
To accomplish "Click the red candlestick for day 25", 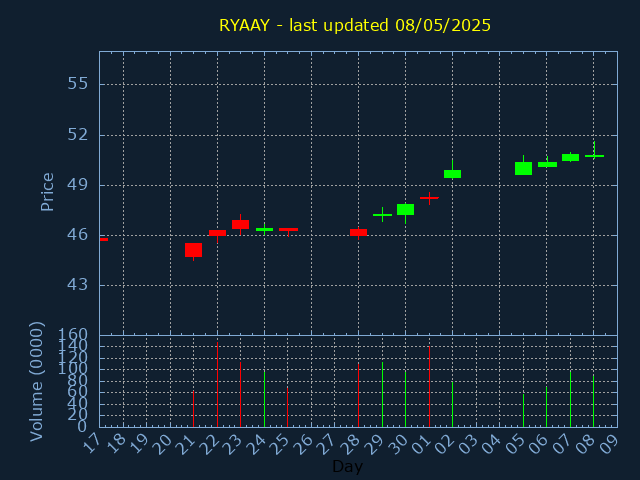I will pyautogui.click(x=288, y=230).
